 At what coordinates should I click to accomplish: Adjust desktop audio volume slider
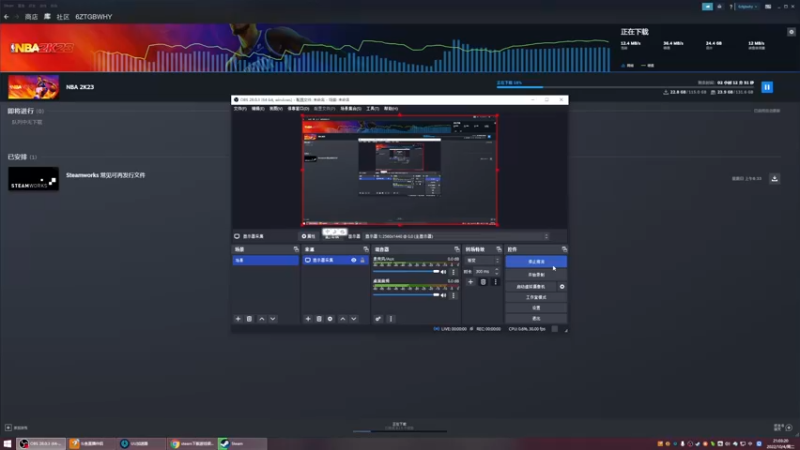coord(406,295)
